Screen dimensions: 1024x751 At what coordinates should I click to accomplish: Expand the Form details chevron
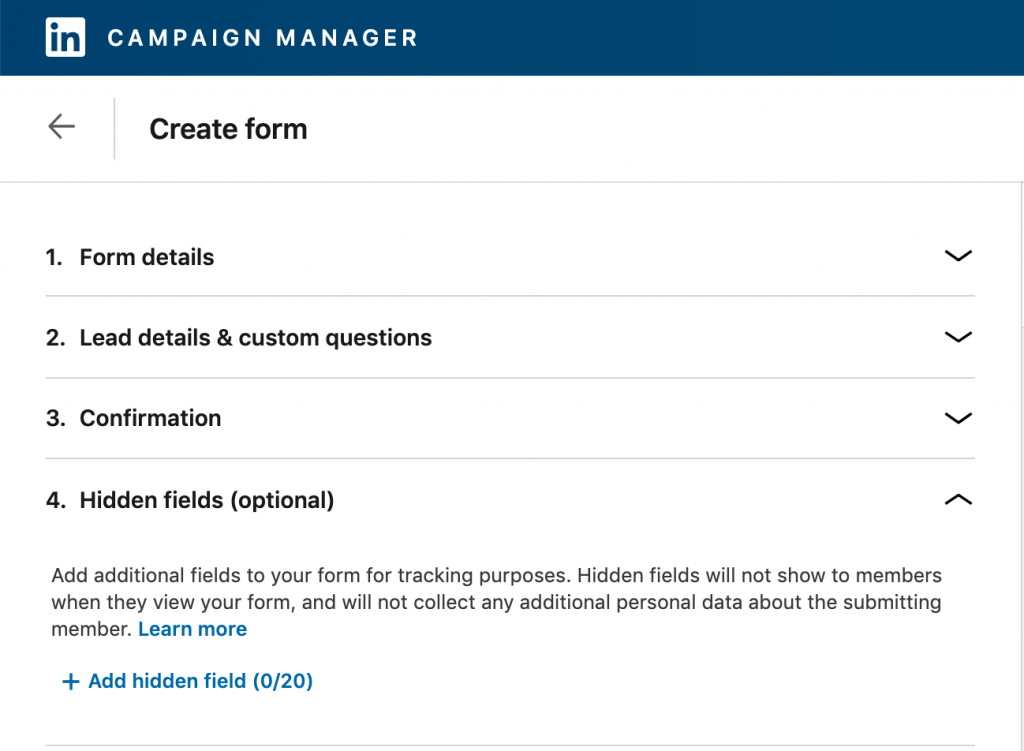click(958, 255)
